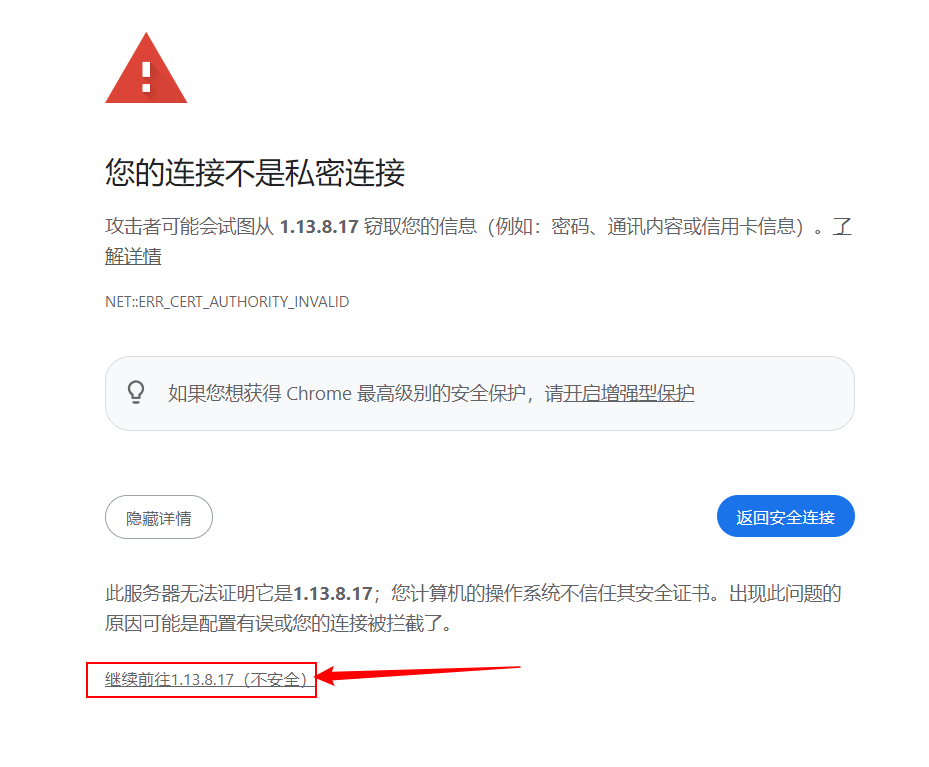The image size is (929, 767).
Task: Click bold 1.13.8.17 in the attacker warning
Action: 319,226
